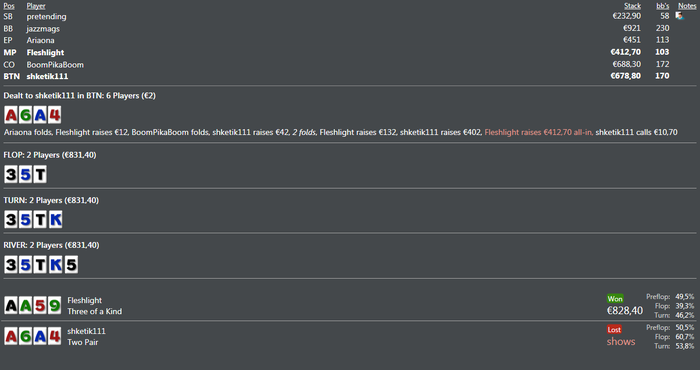Select the Notes column header
This screenshot has width=700, height=370.
[687, 6]
